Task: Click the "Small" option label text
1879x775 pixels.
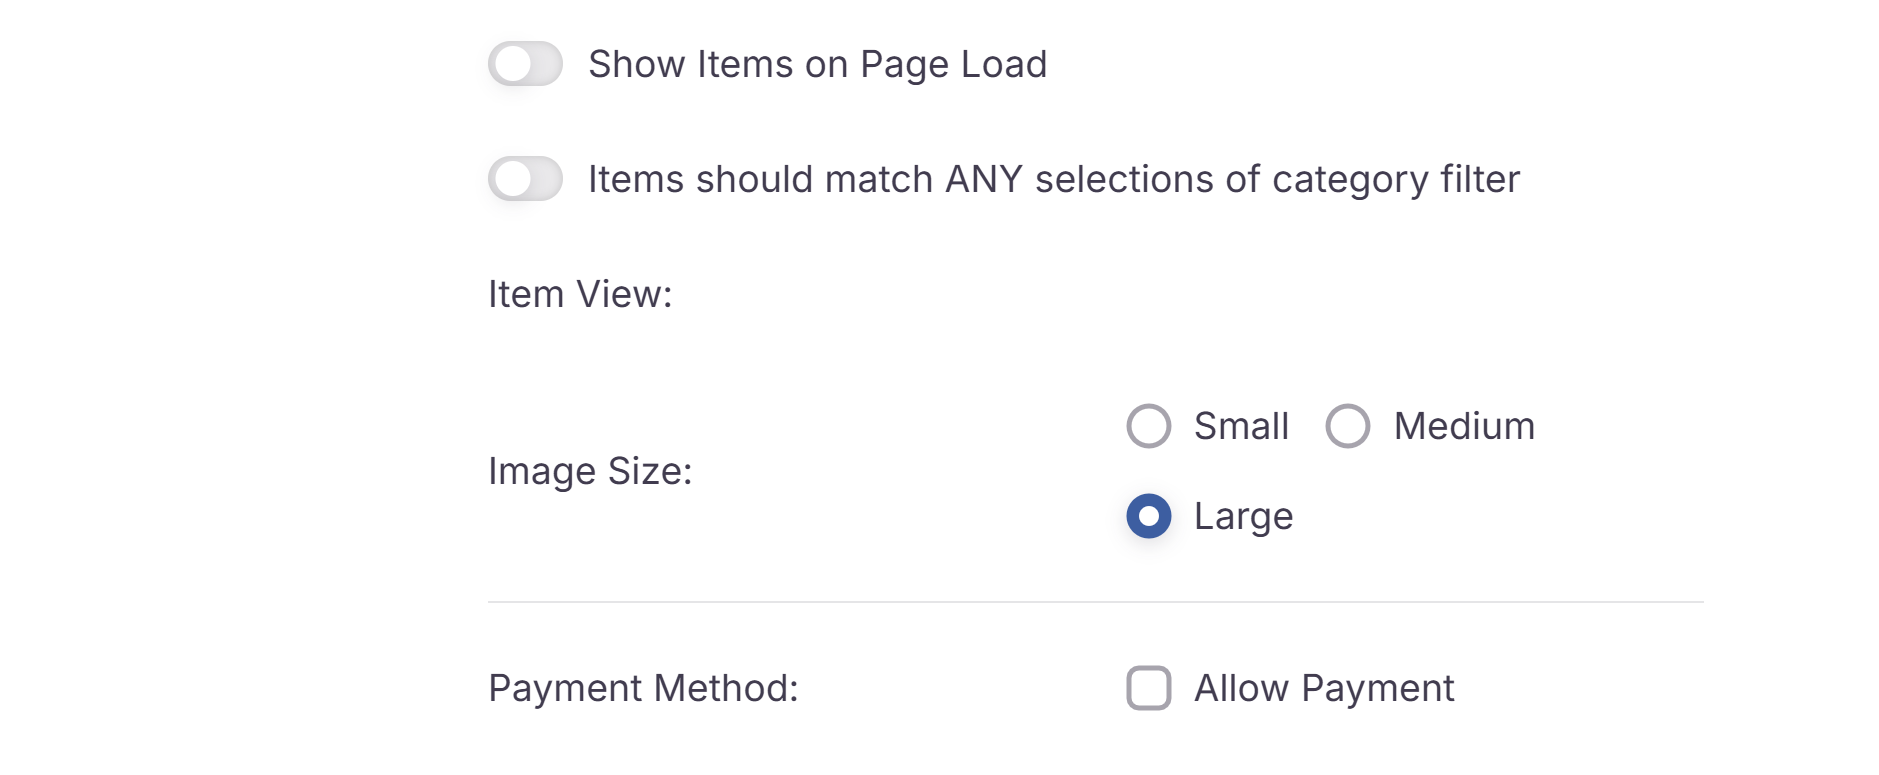Action: tap(1241, 426)
